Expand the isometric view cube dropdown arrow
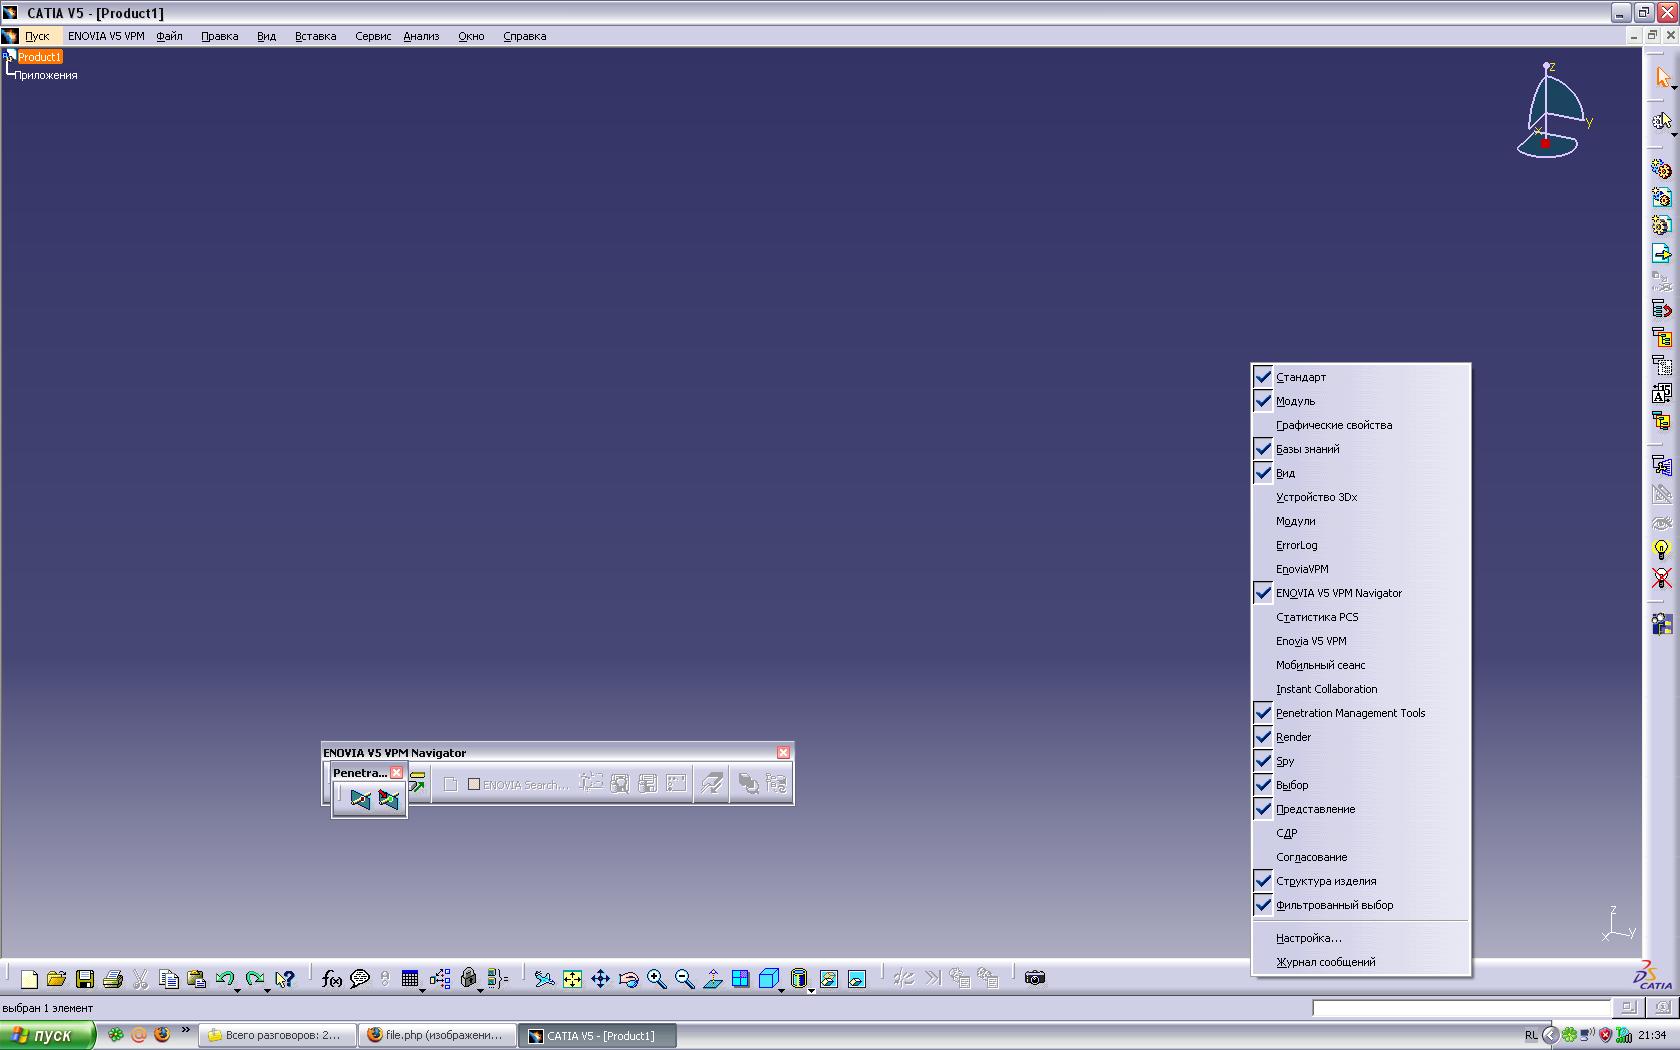 (781, 990)
